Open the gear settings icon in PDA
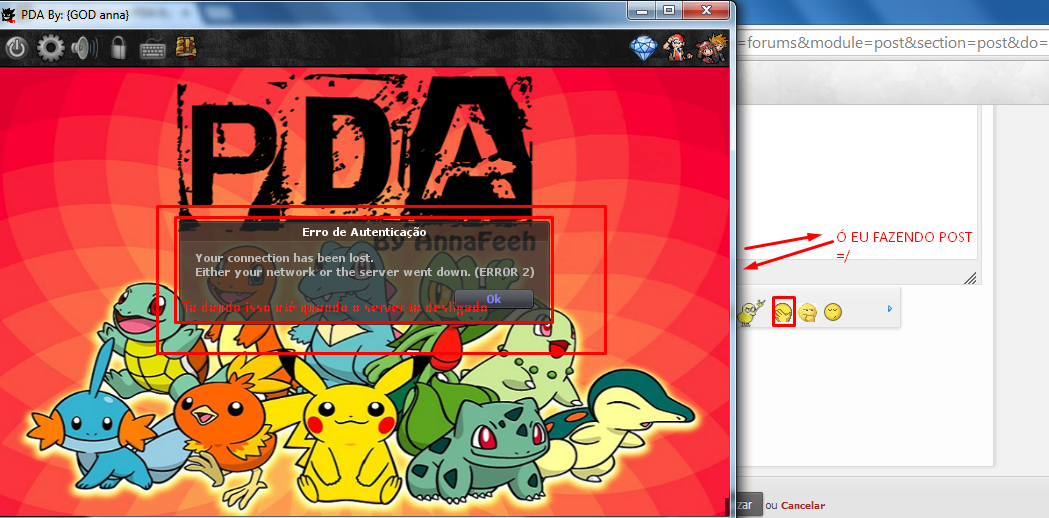 point(50,49)
